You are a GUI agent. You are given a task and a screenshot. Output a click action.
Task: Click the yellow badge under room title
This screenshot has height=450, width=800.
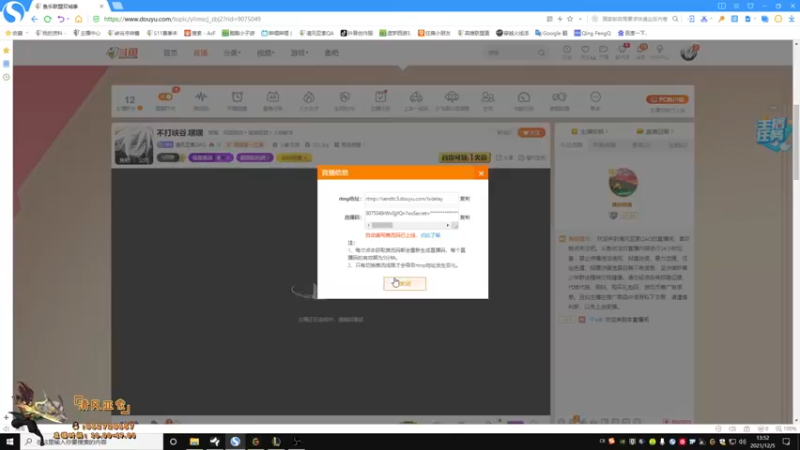(x=294, y=158)
